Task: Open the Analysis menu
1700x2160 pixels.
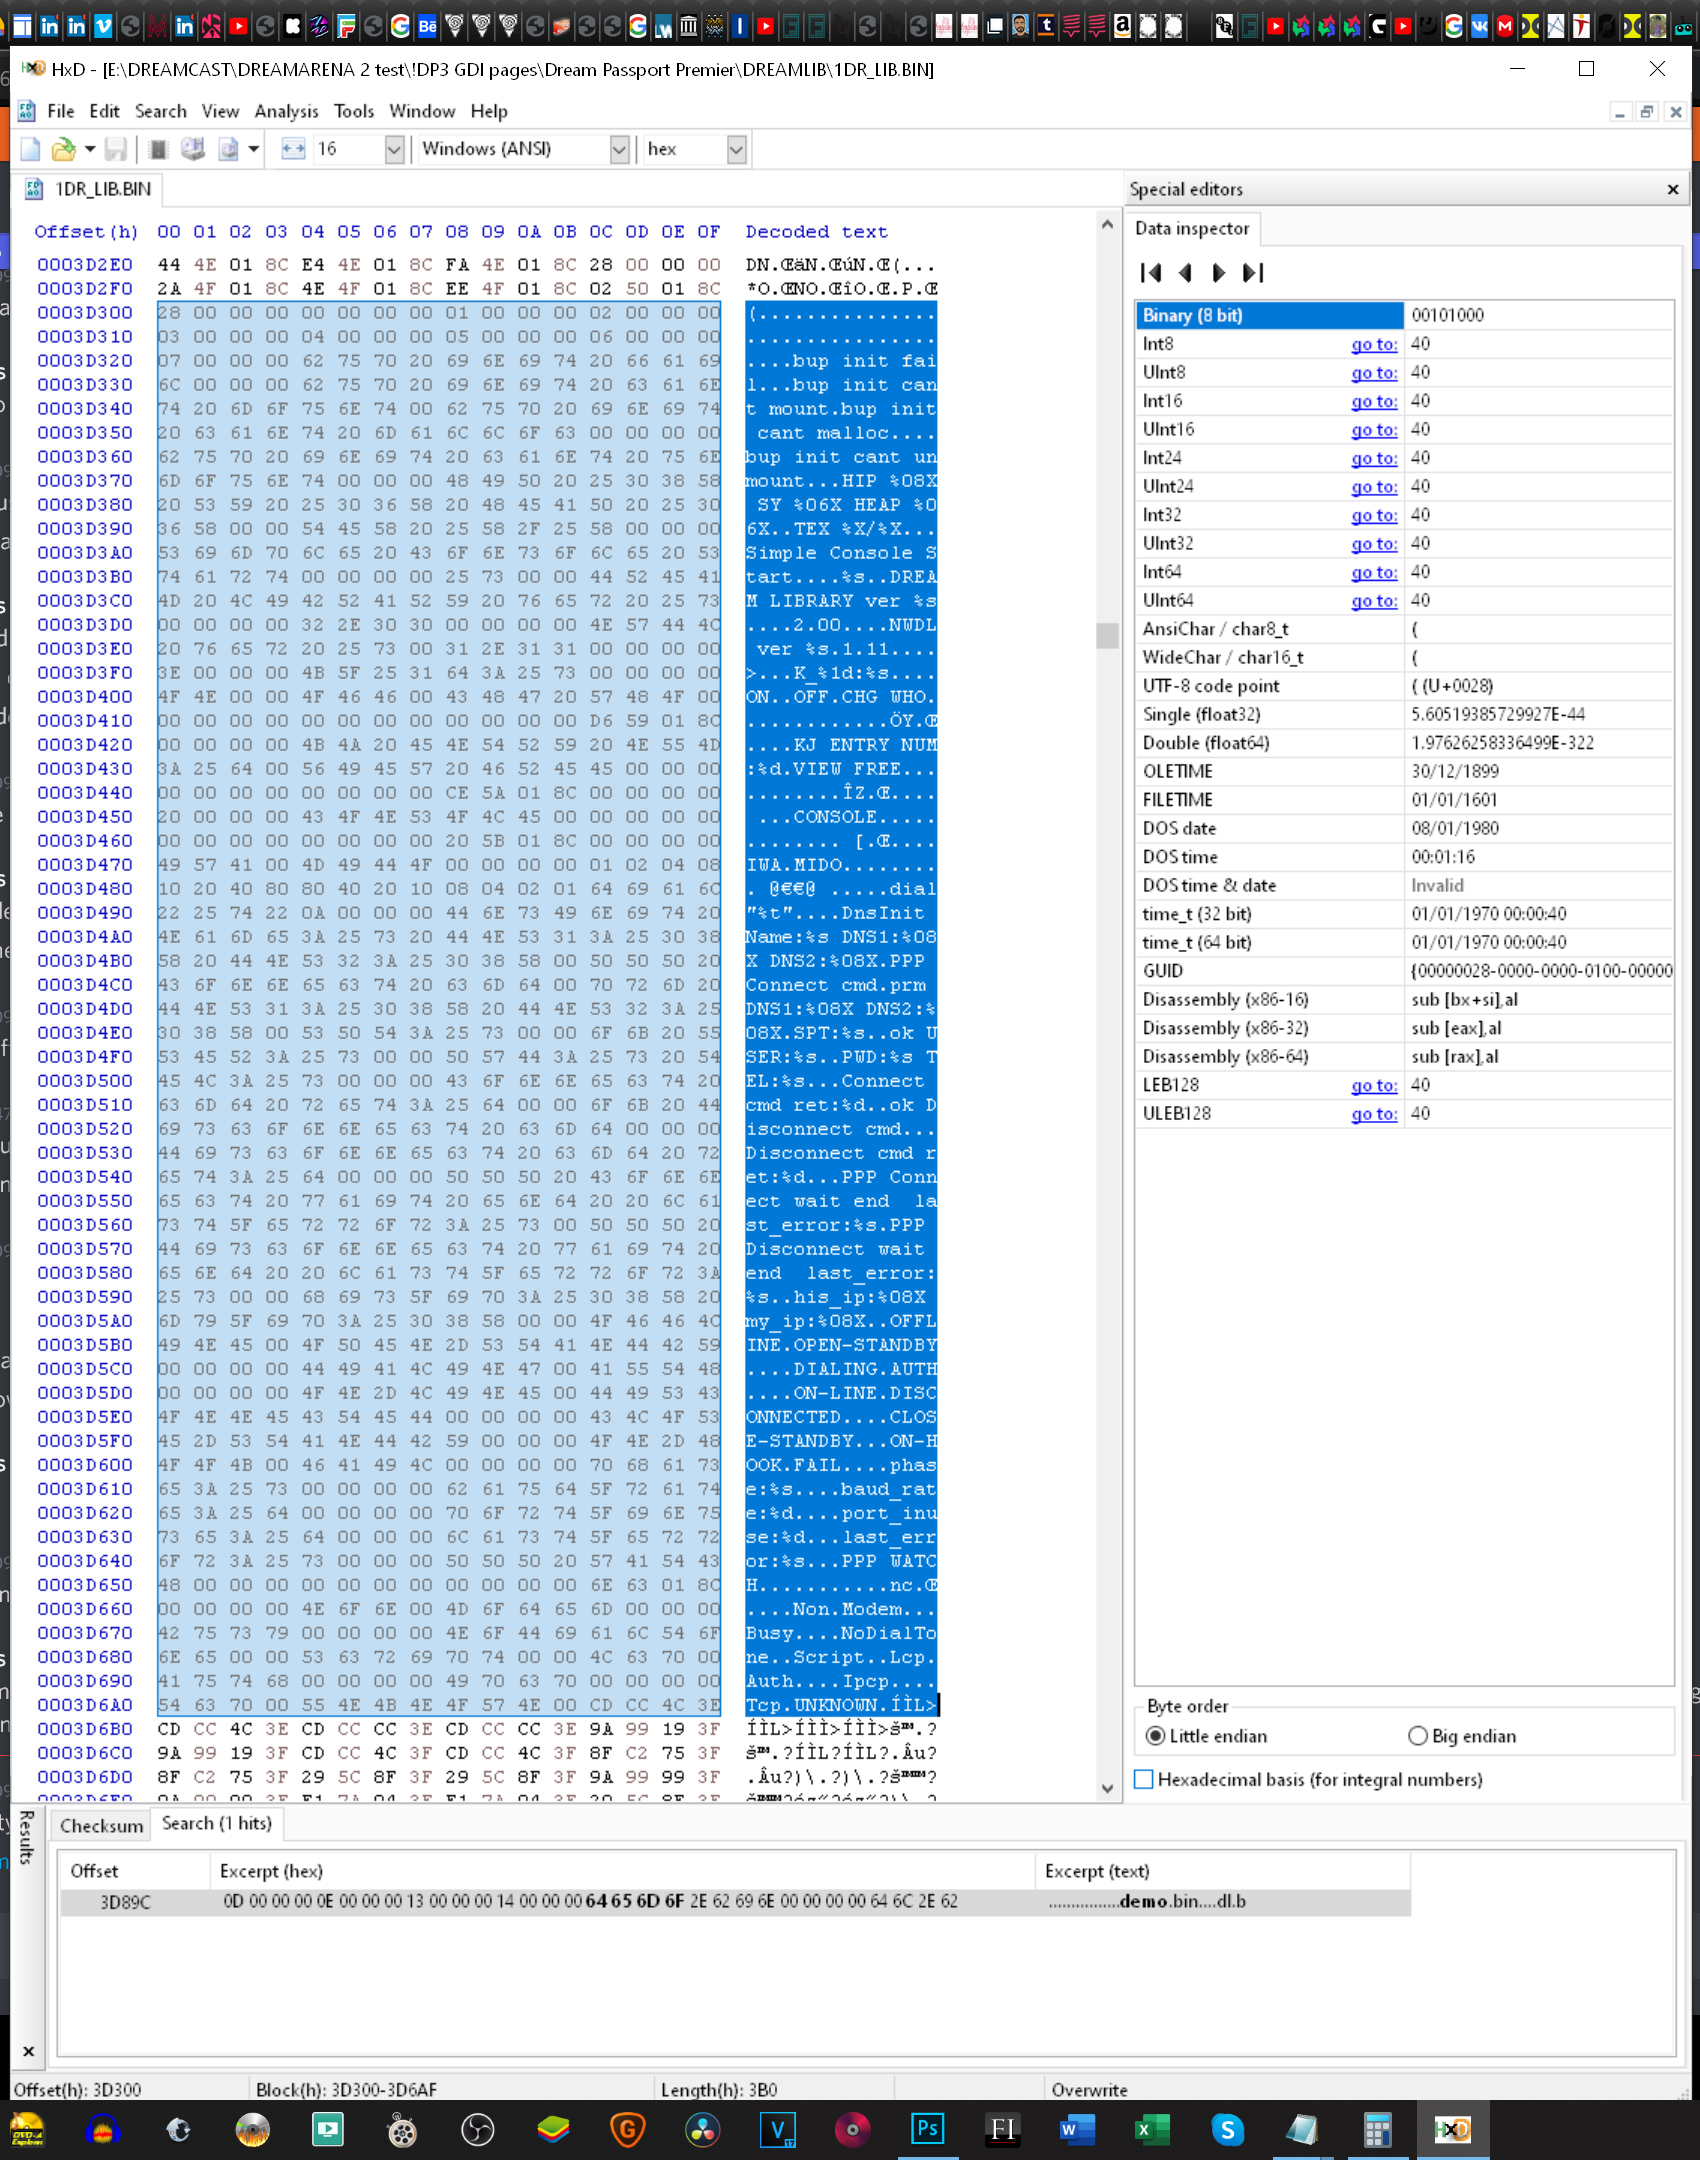Action: point(286,111)
